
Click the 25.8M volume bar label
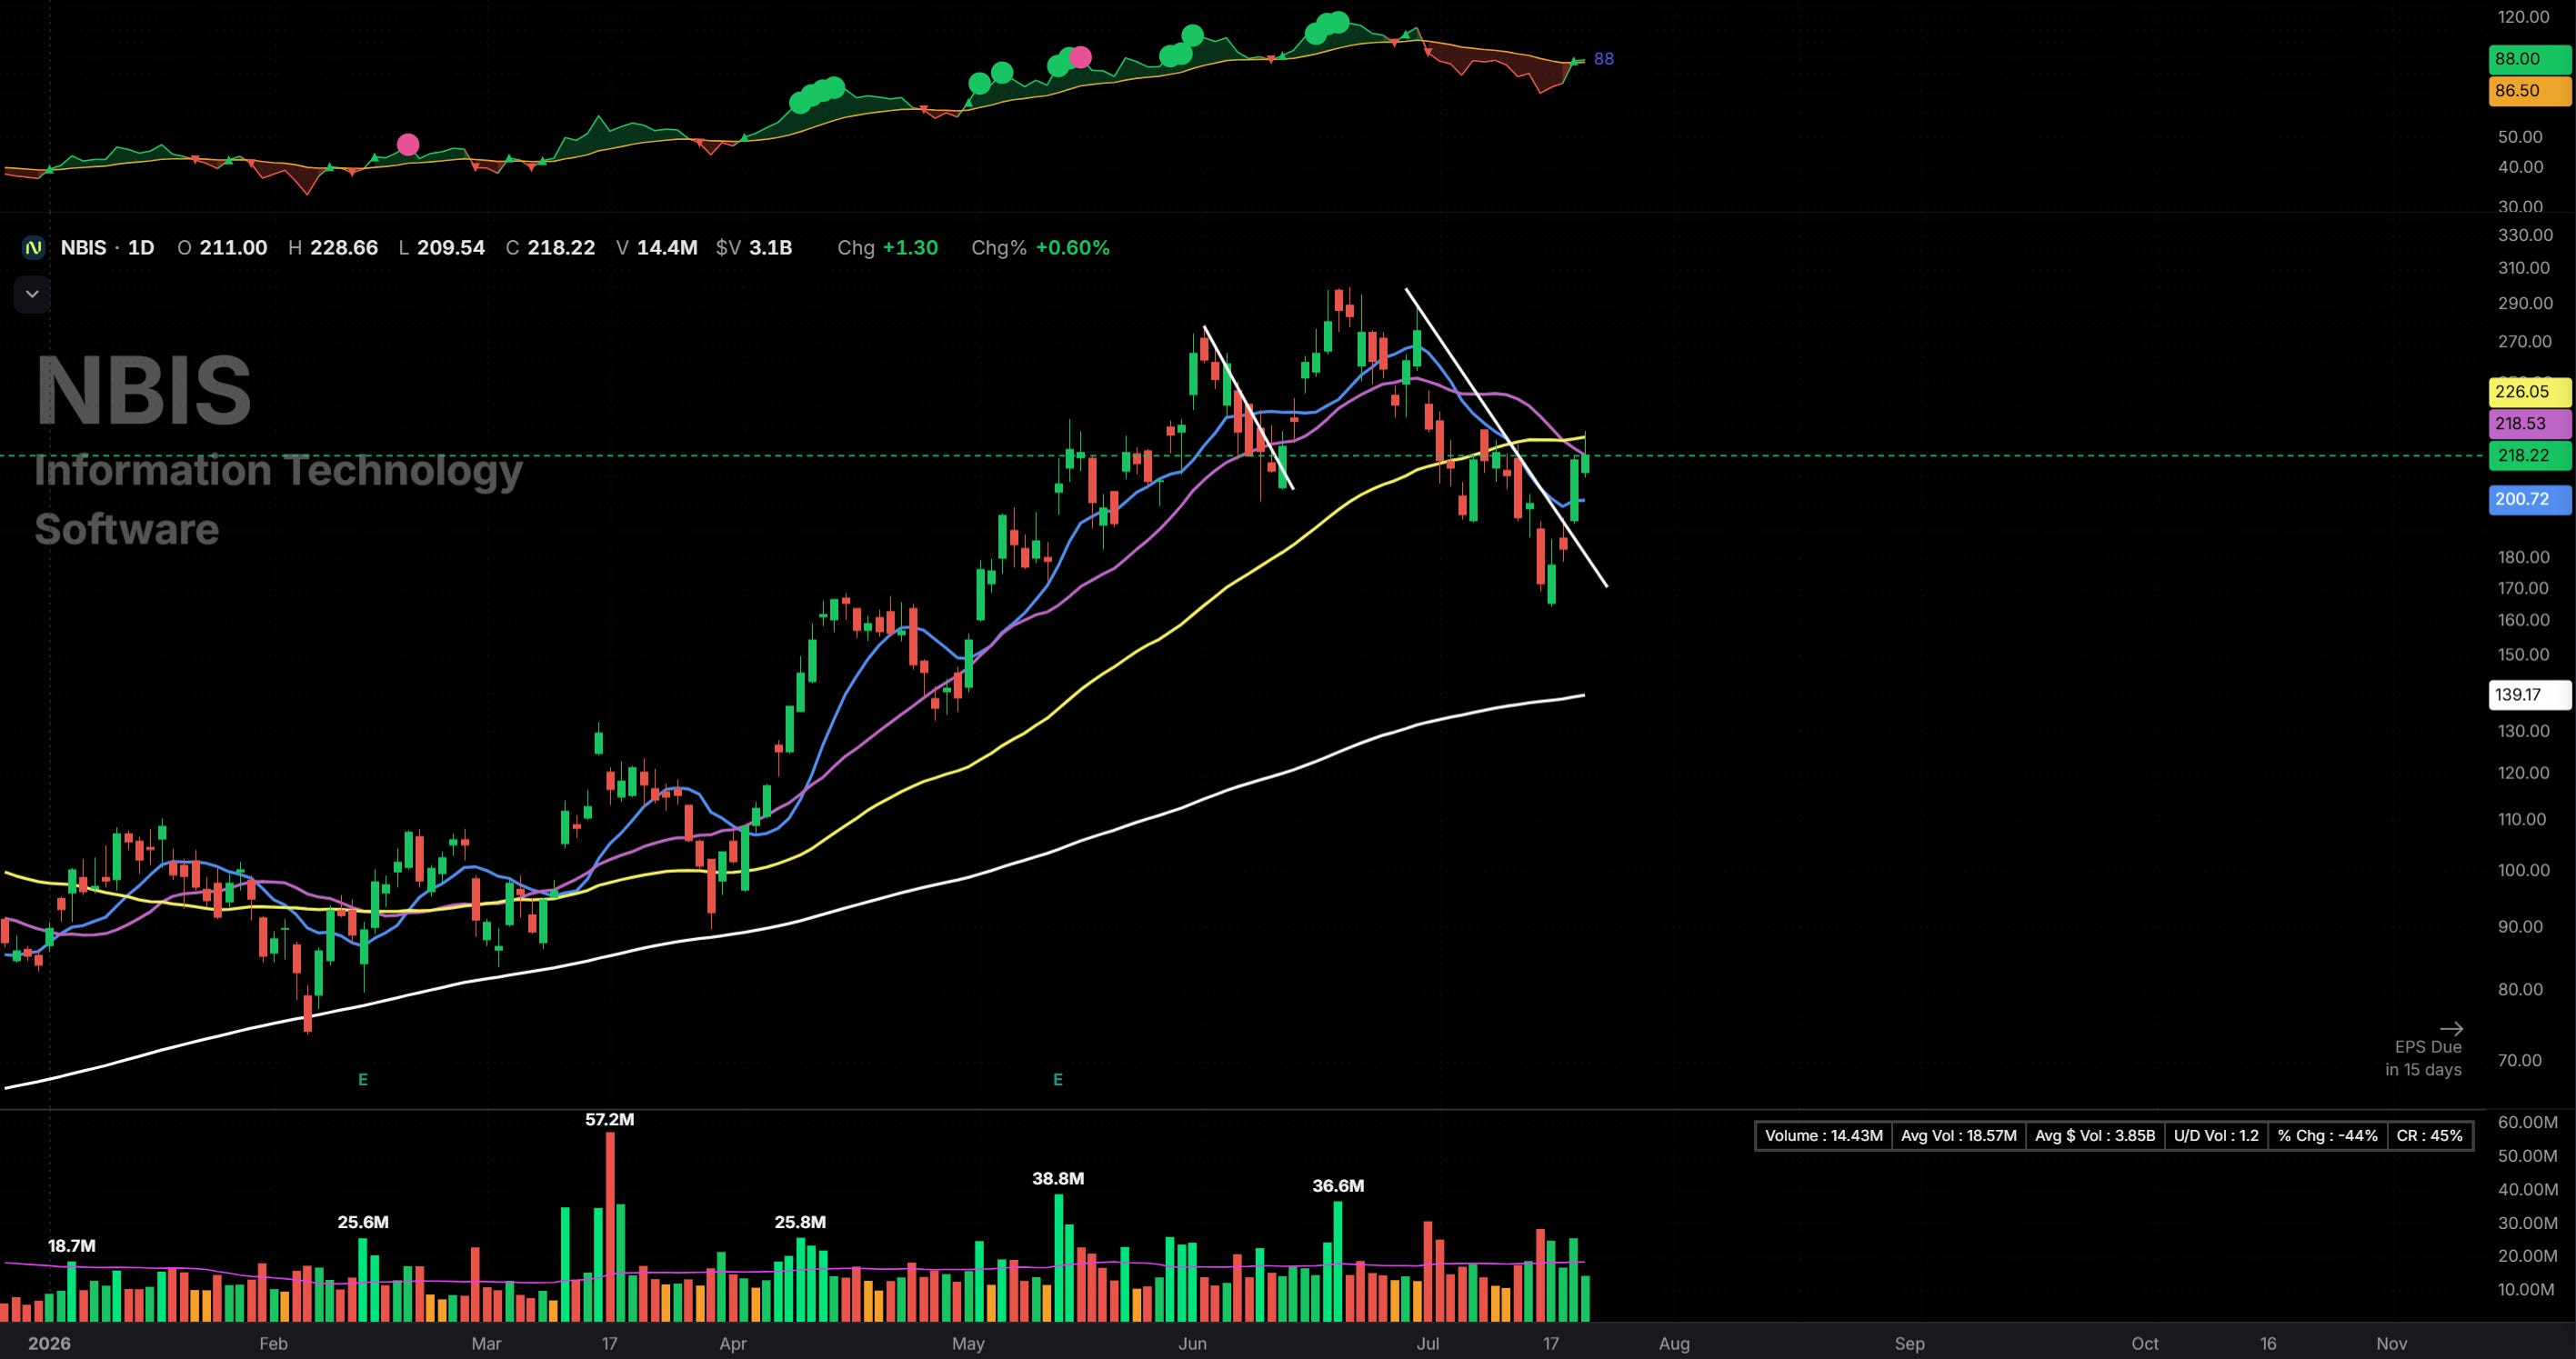tap(800, 1222)
